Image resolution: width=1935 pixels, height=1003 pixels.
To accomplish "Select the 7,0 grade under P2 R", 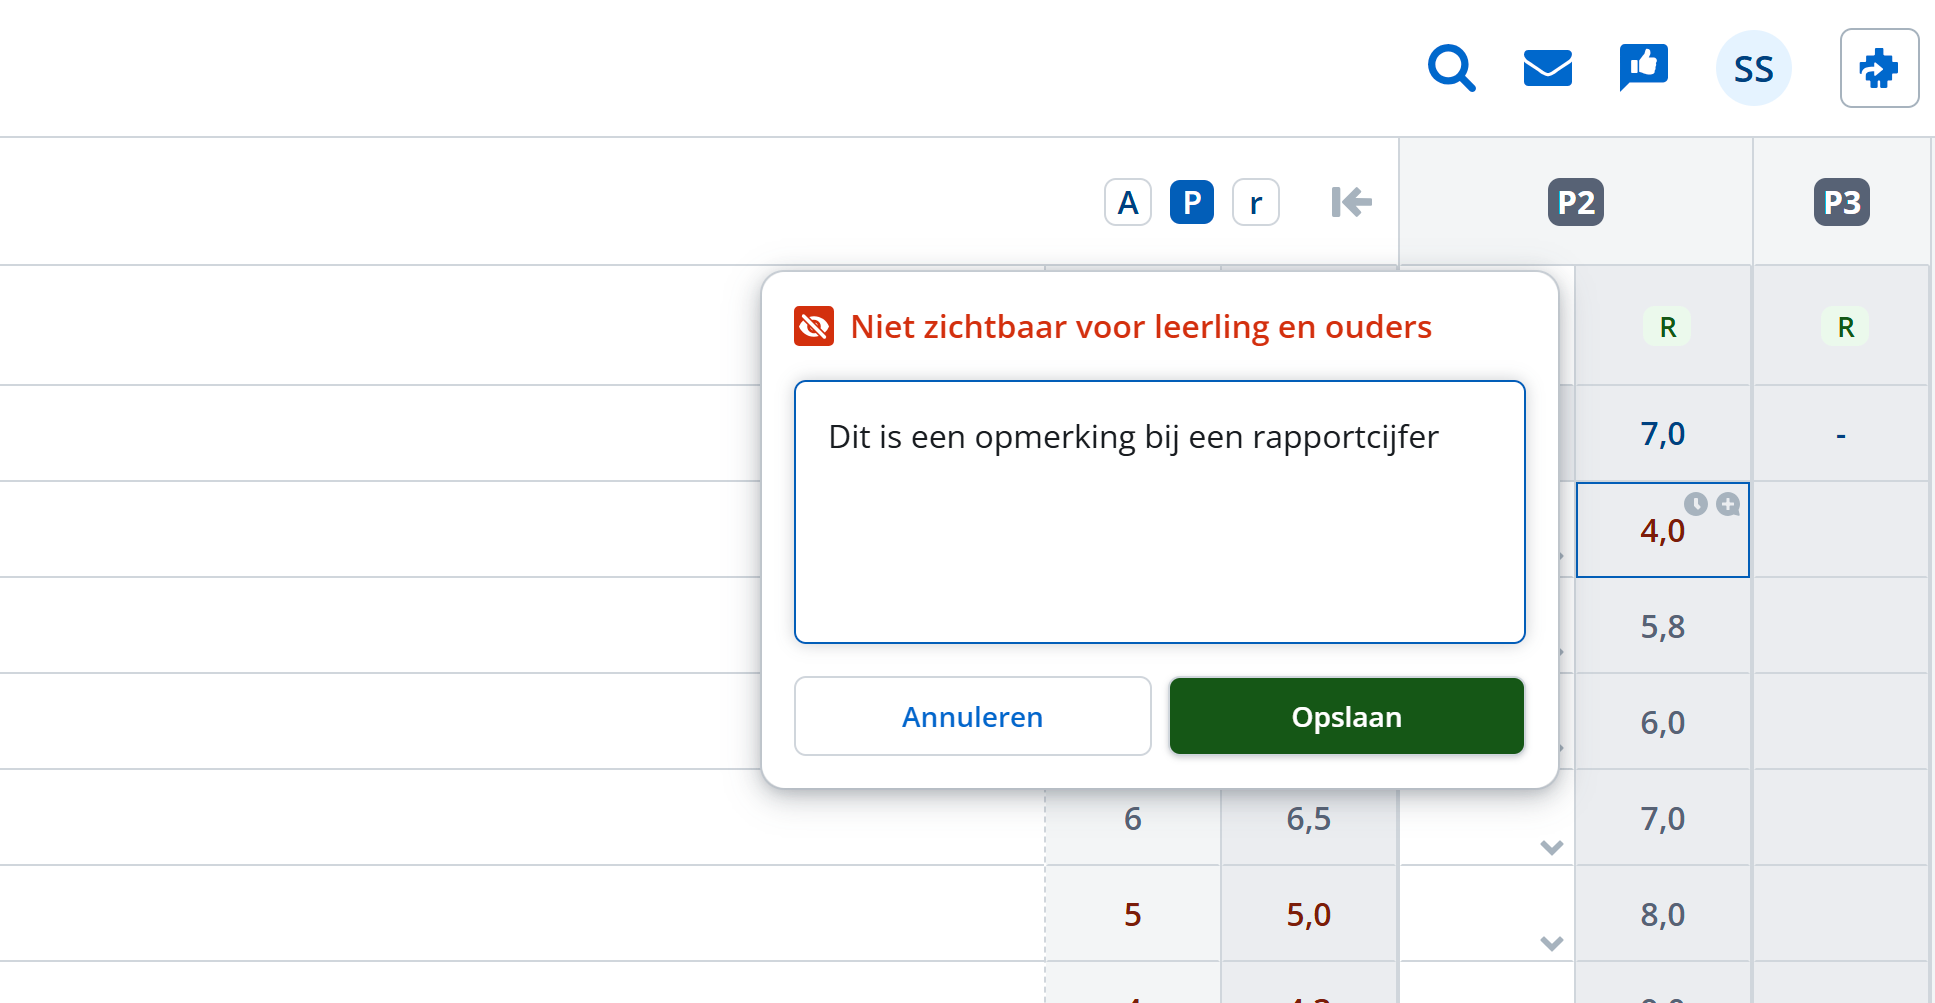I will (x=1663, y=434).
